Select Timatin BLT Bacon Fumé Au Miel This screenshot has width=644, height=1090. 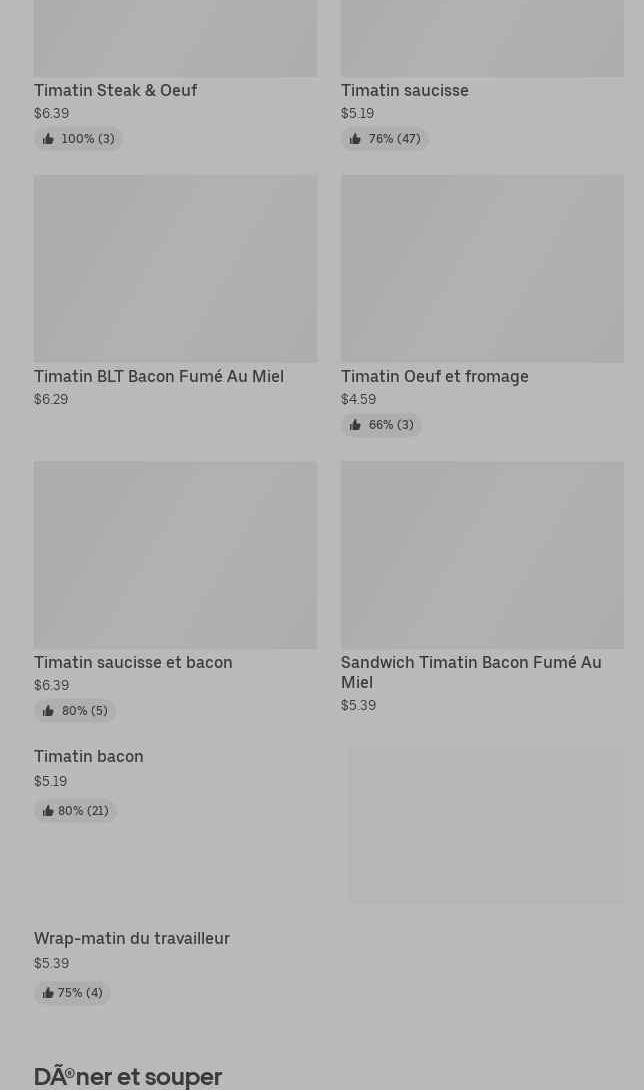[x=158, y=376]
